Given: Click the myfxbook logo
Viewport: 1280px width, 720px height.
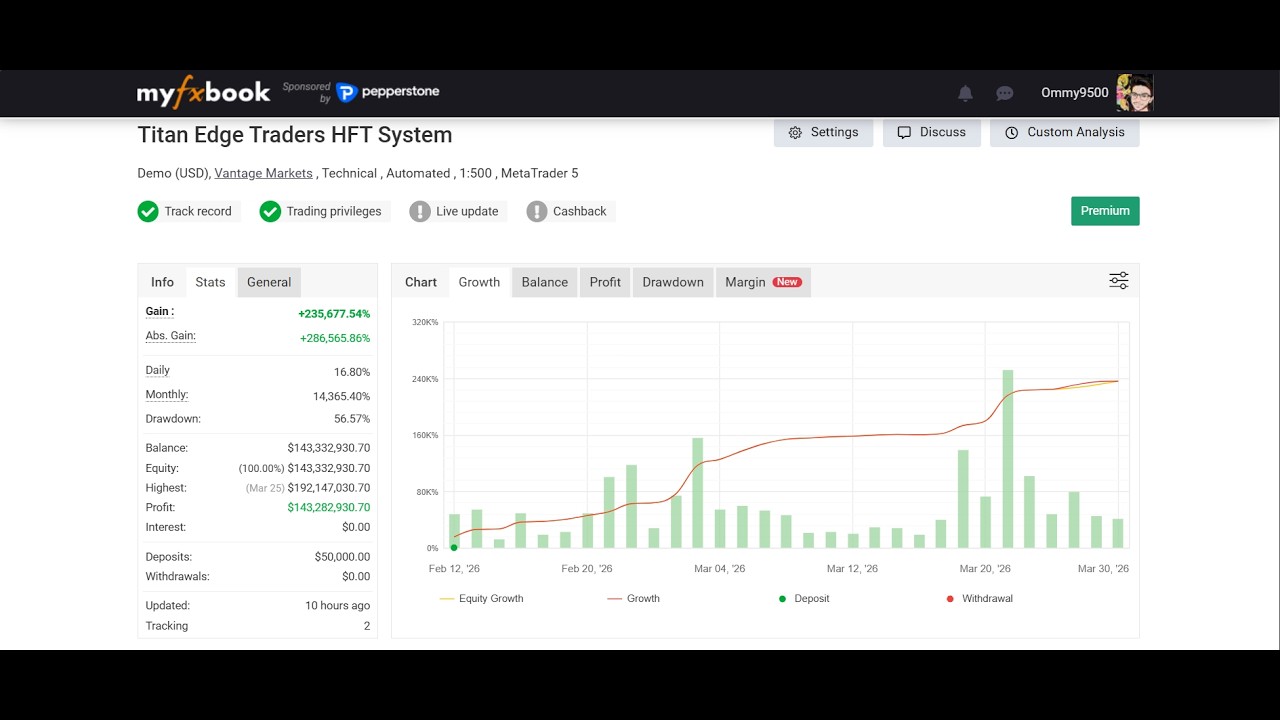Looking at the screenshot, I should 204,93.
